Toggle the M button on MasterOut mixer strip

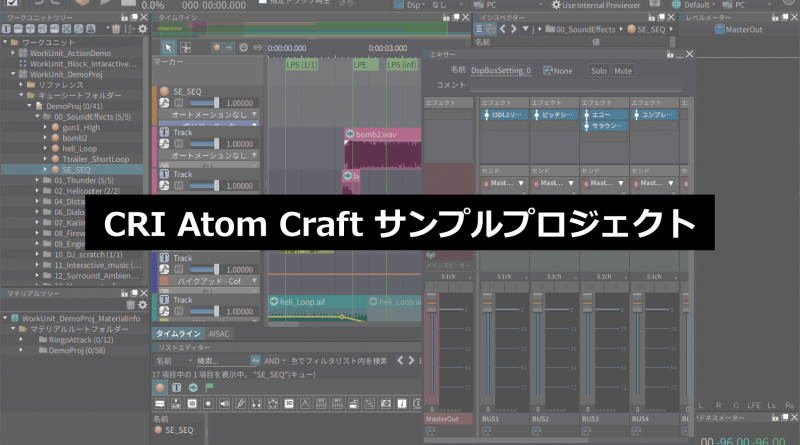coord(436,287)
